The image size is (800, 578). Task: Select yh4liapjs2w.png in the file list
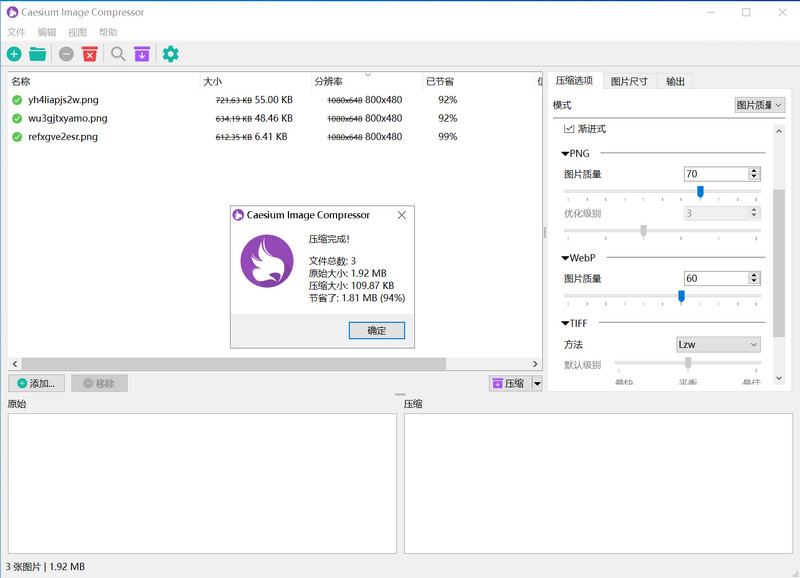(63, 99)
